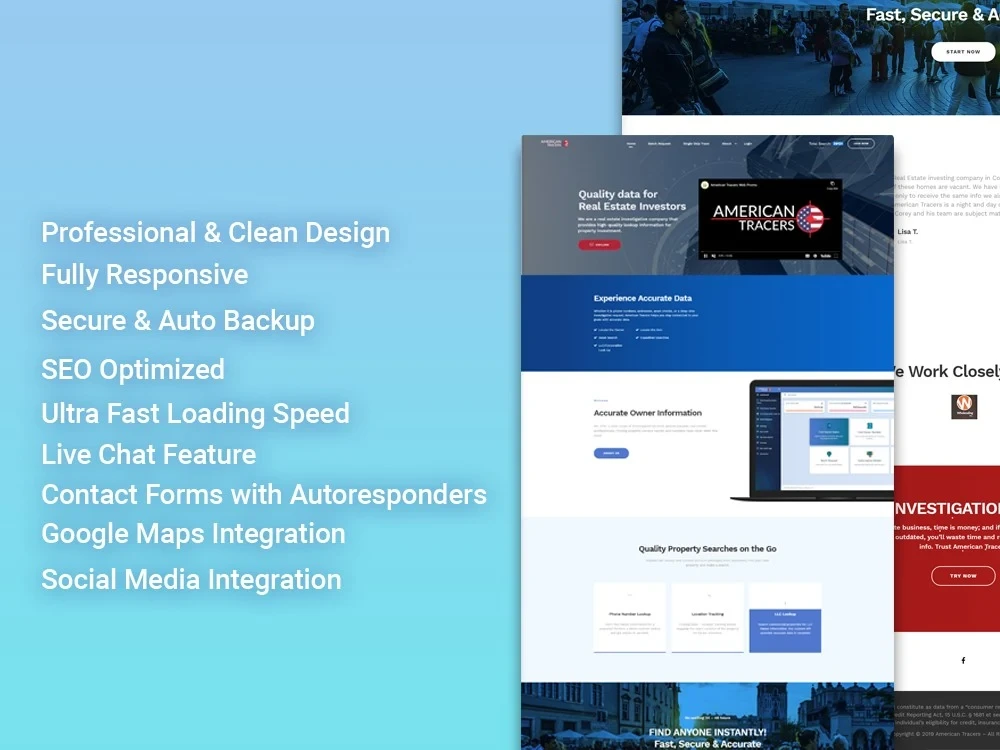Click 'Quality Property Searches on the Go' heading
This screenshot has height=750, width=1000.
pos(707,548)
